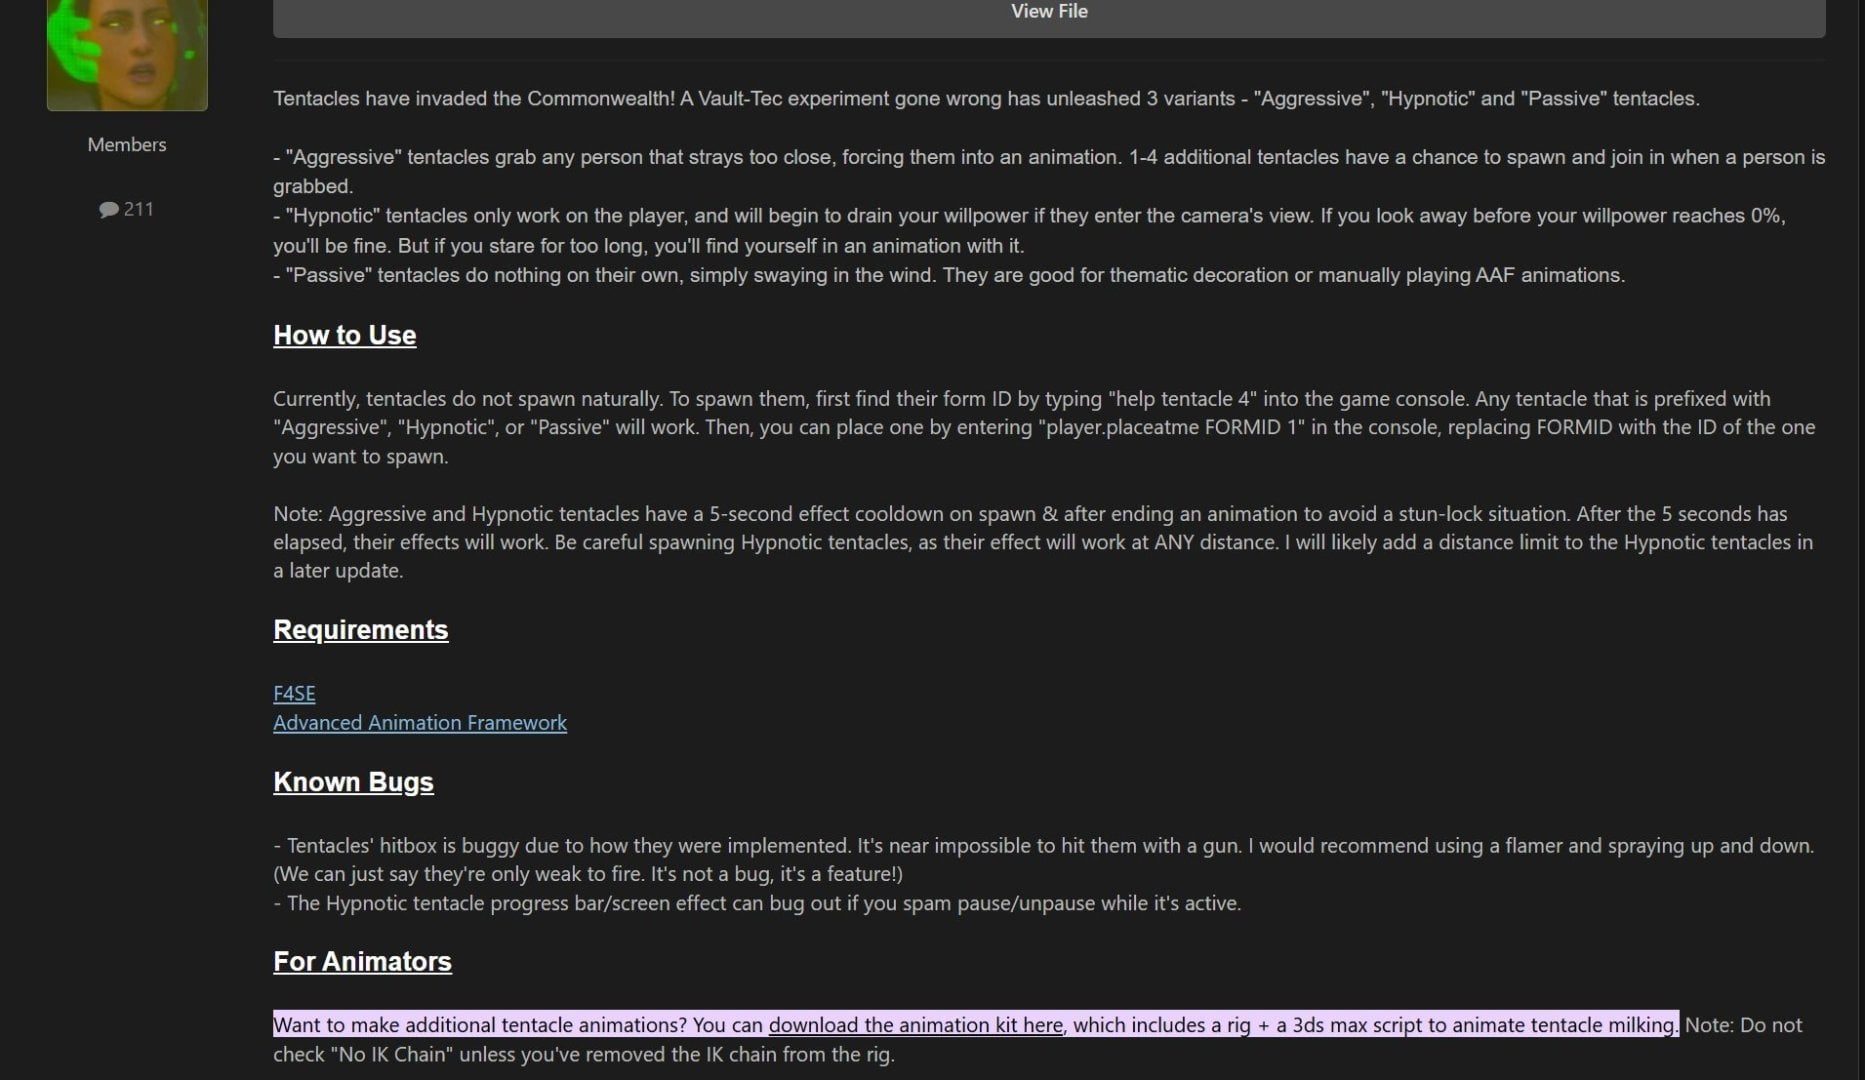Screen dimensions: 1865x1080
Task: Click the line starting 'Tentacles' hitbox is buggy'
Action: [1043, 859]
